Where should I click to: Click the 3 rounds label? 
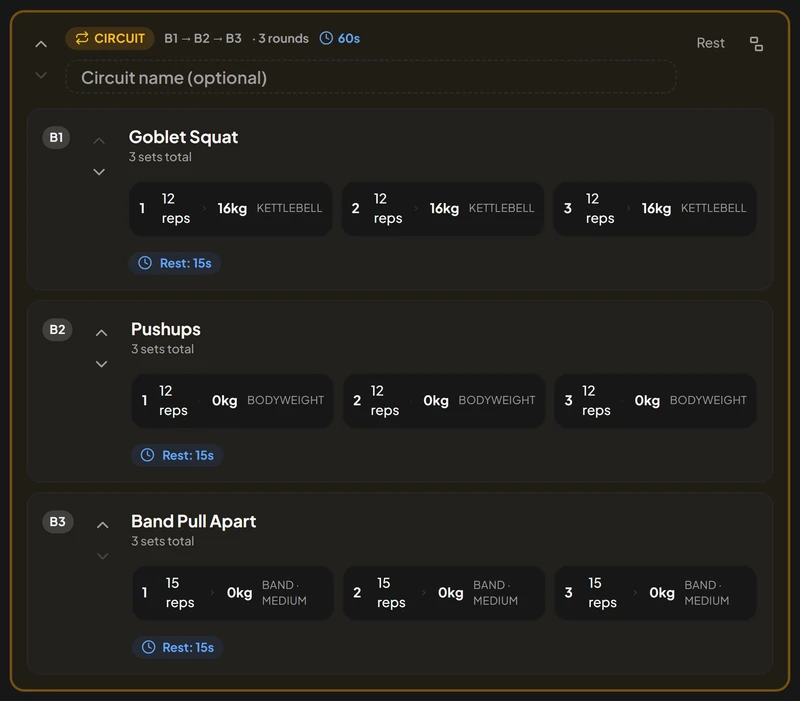pos(283,38)
